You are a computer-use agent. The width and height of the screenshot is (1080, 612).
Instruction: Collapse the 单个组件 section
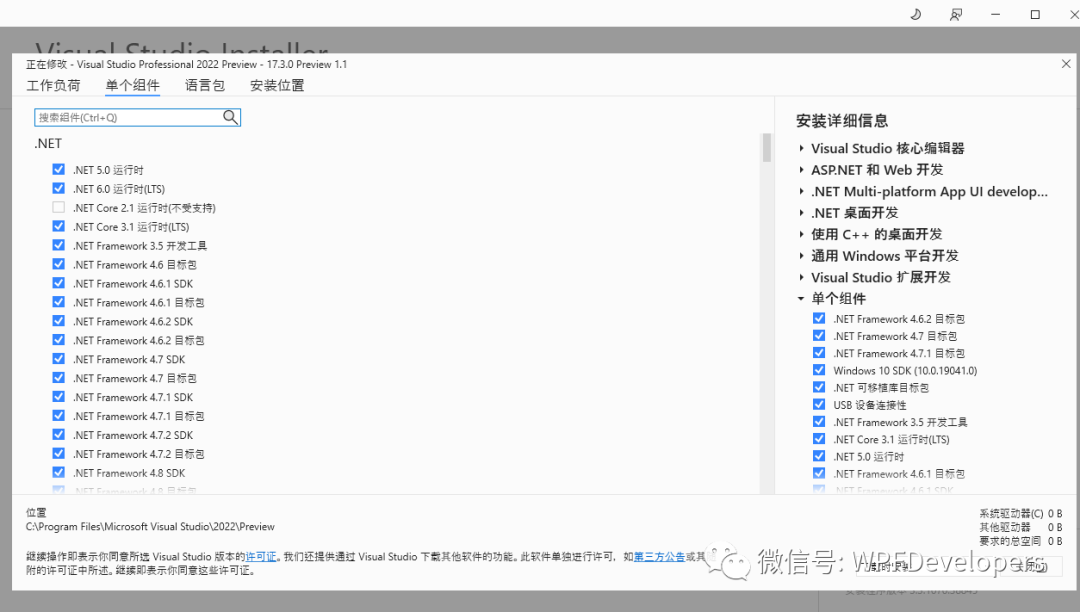801,299
